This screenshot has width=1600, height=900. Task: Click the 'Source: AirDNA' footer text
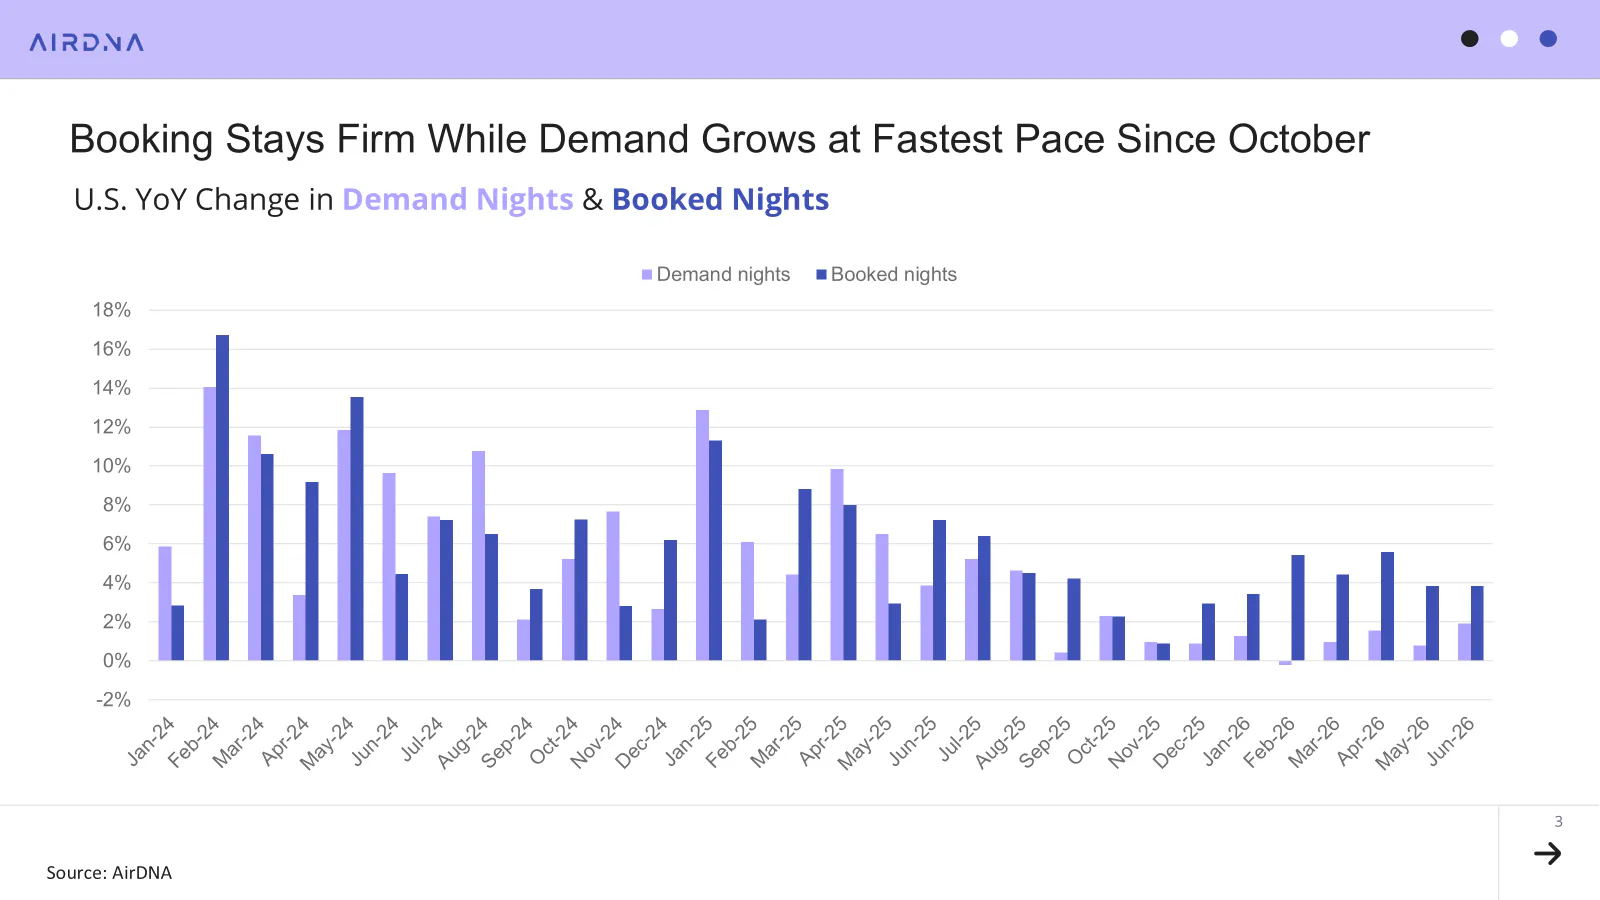point(109,873)
